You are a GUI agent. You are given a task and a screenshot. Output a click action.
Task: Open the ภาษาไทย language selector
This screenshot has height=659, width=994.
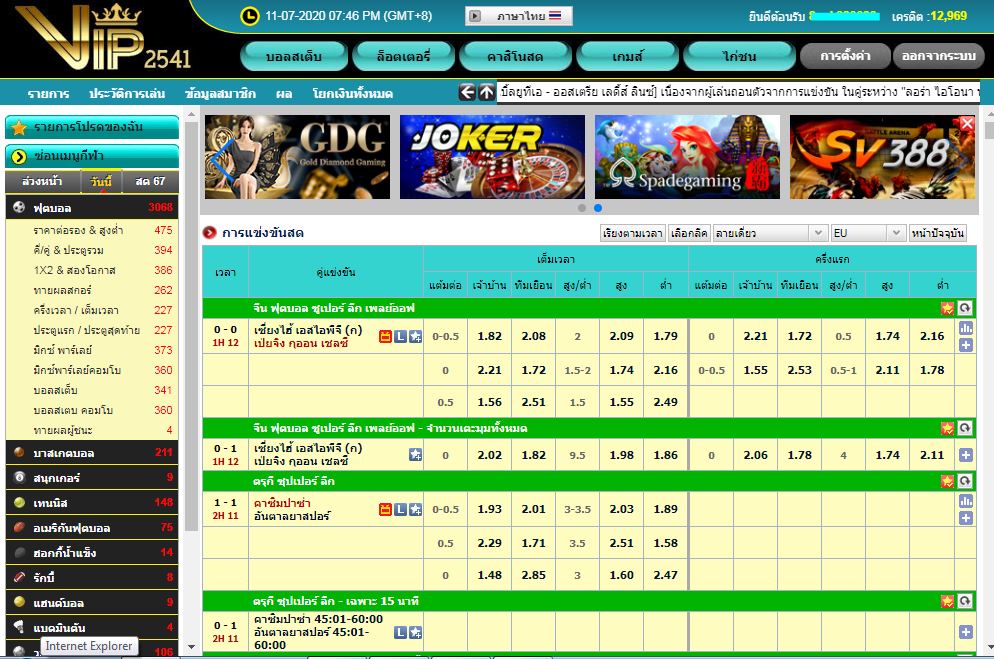pyautogui.click(x=519, y=16)
